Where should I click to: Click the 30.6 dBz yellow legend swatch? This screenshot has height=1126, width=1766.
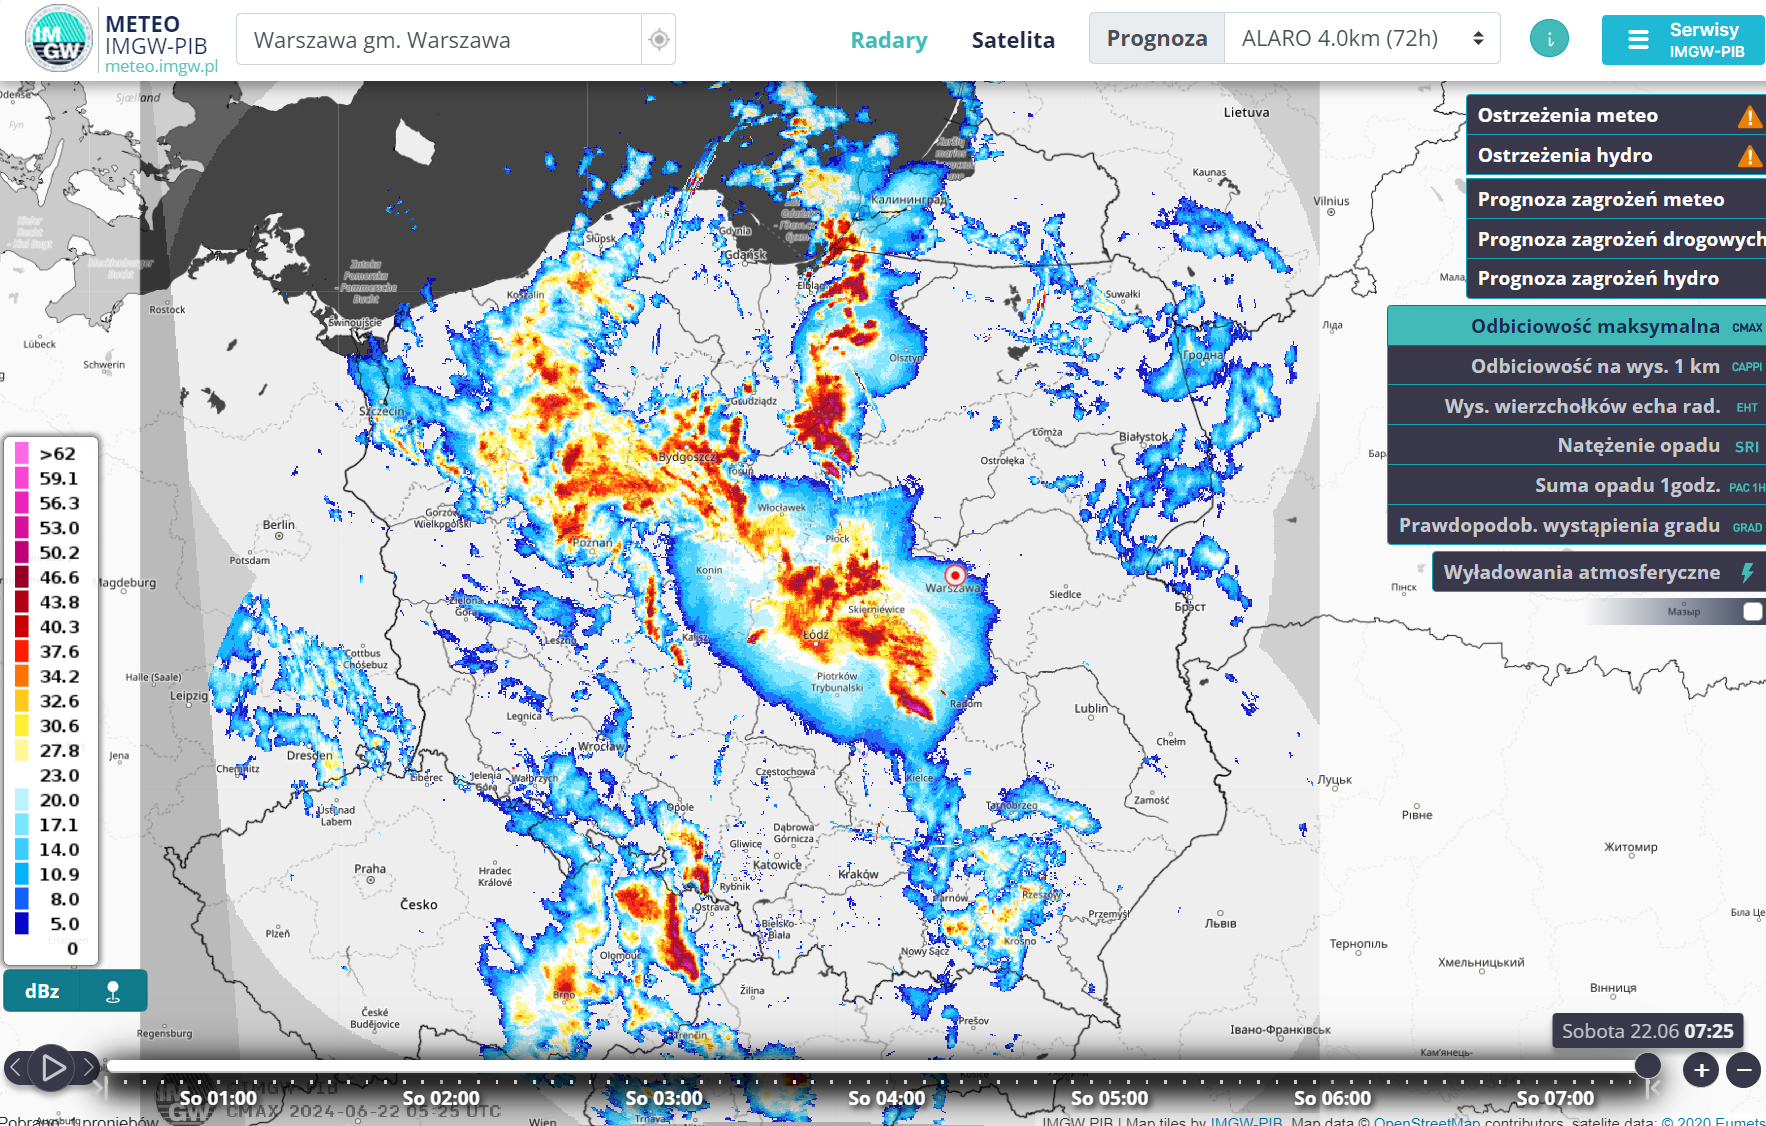(x=22, y=725)
